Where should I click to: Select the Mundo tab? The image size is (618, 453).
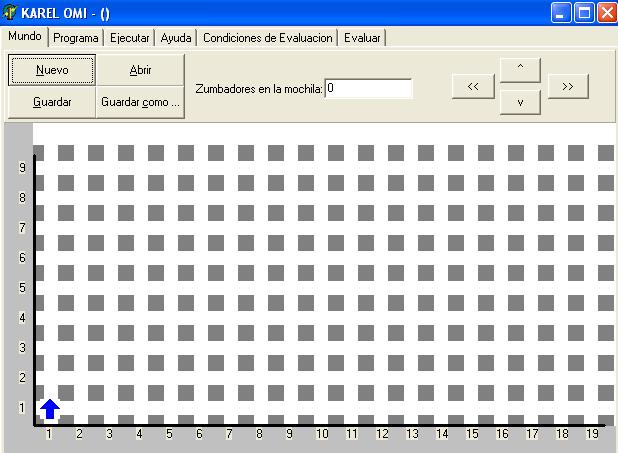coord(24,37)
